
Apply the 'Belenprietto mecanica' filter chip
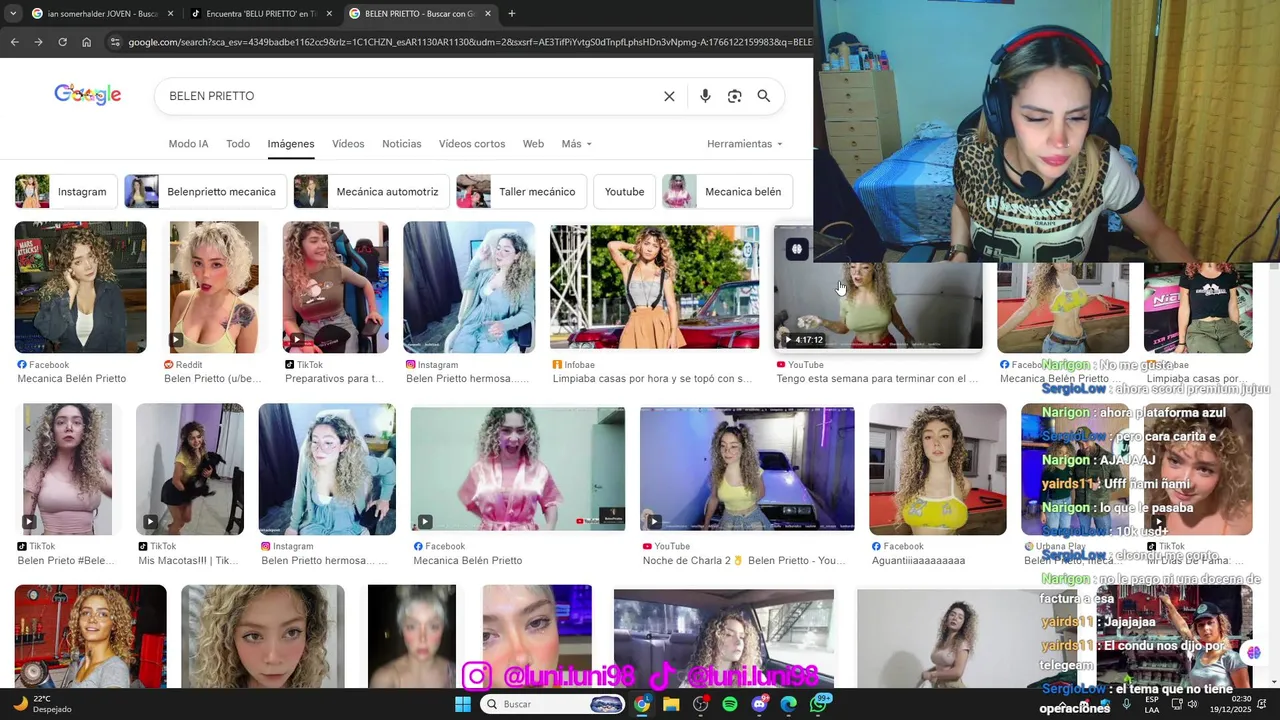(205, 191)
